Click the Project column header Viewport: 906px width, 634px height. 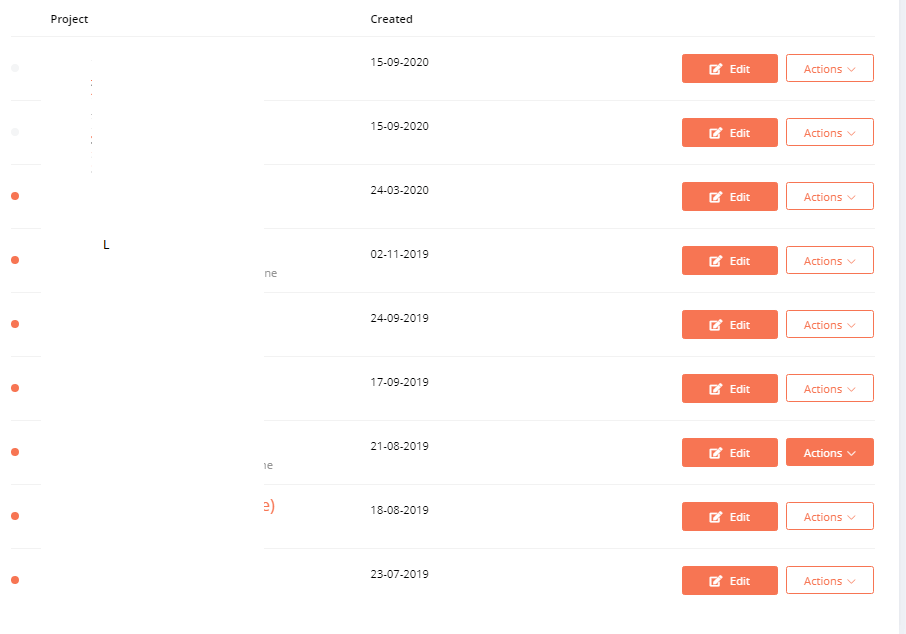pos(69,19)
